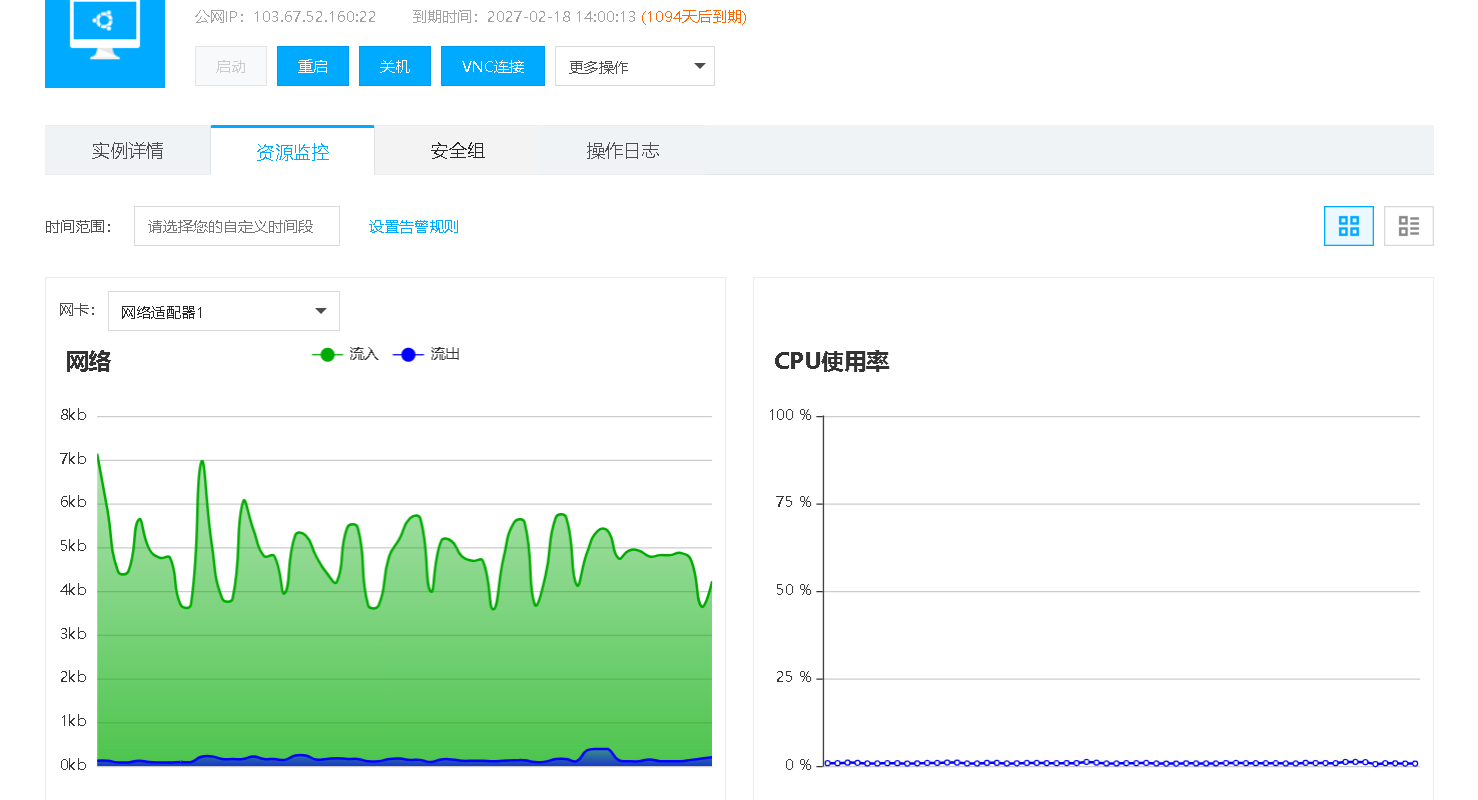
Task: Click the CPU使用率 chart title
Action: pyautogui.click(x=832, y=362)
